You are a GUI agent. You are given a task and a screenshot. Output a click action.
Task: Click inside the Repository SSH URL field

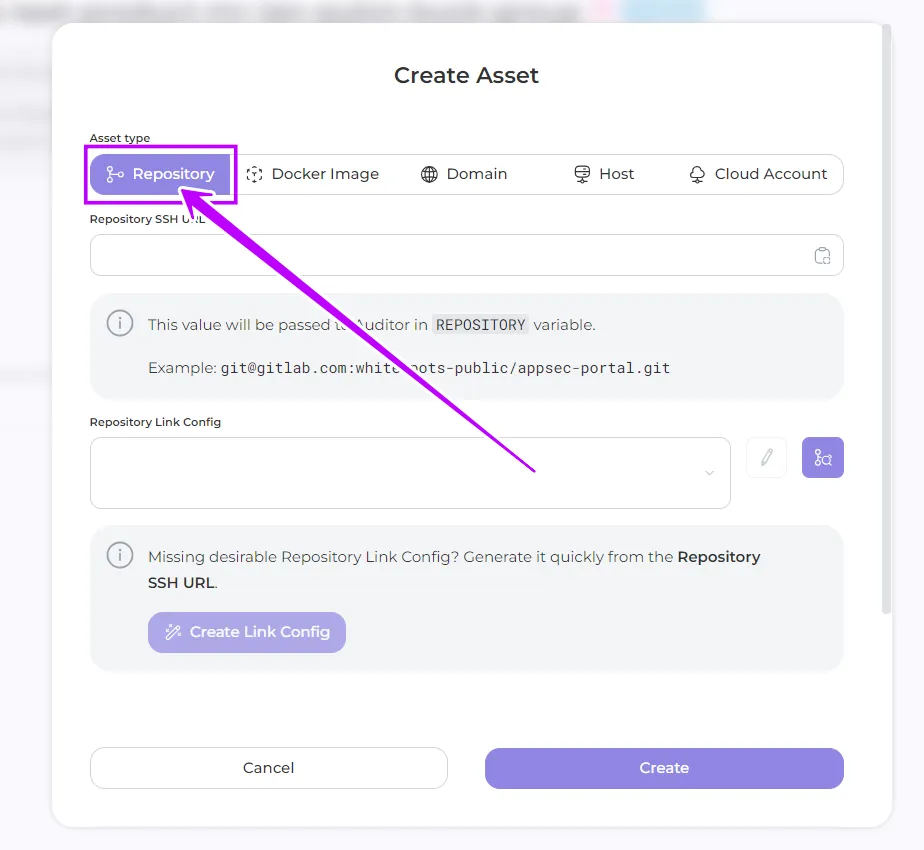pos(450,256)
